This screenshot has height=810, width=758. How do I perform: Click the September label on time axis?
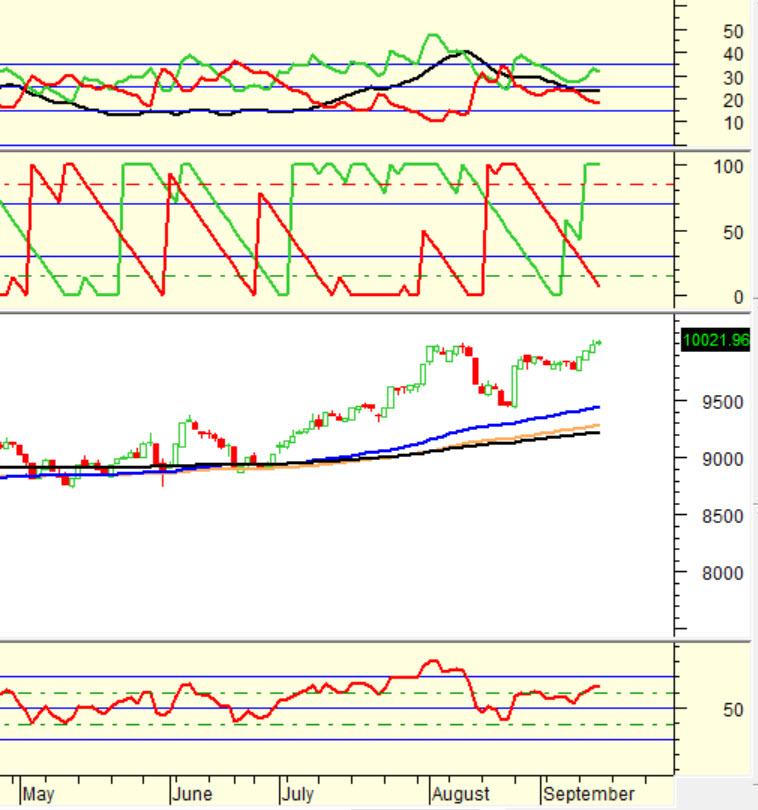click(x=589, y=794)
